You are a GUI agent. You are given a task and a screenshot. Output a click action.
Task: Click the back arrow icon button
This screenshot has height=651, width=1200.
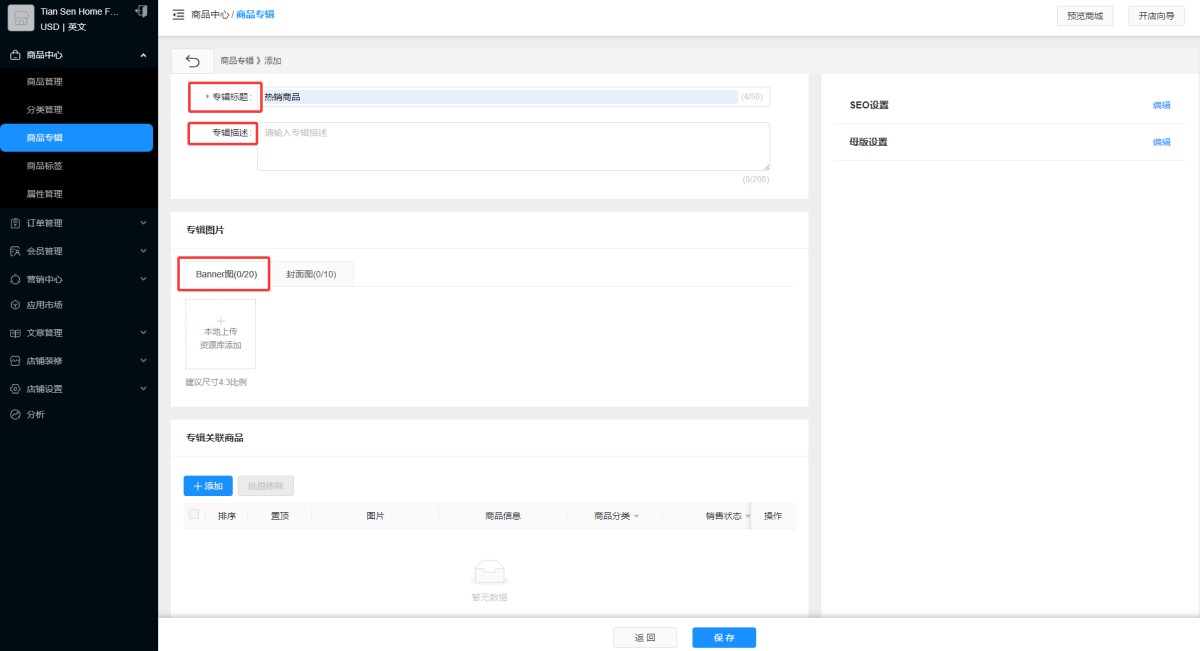click(192, 61)
